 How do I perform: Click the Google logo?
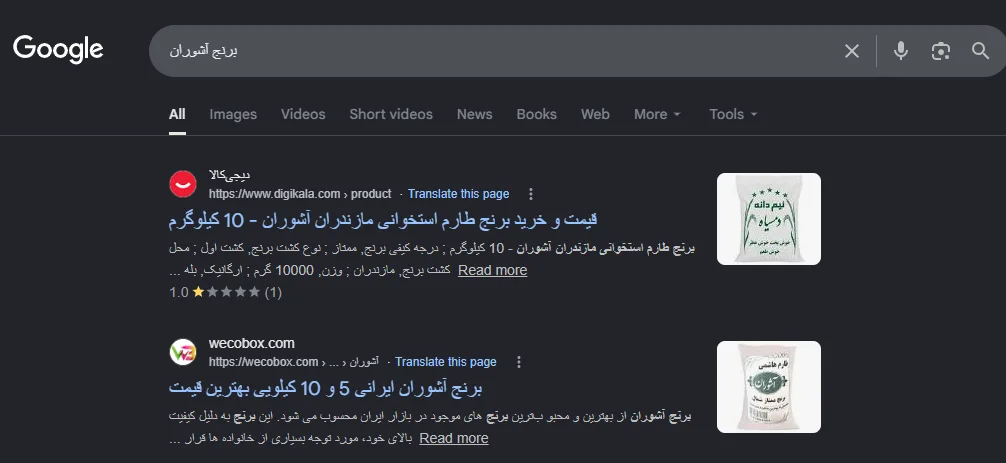[58, 49]
